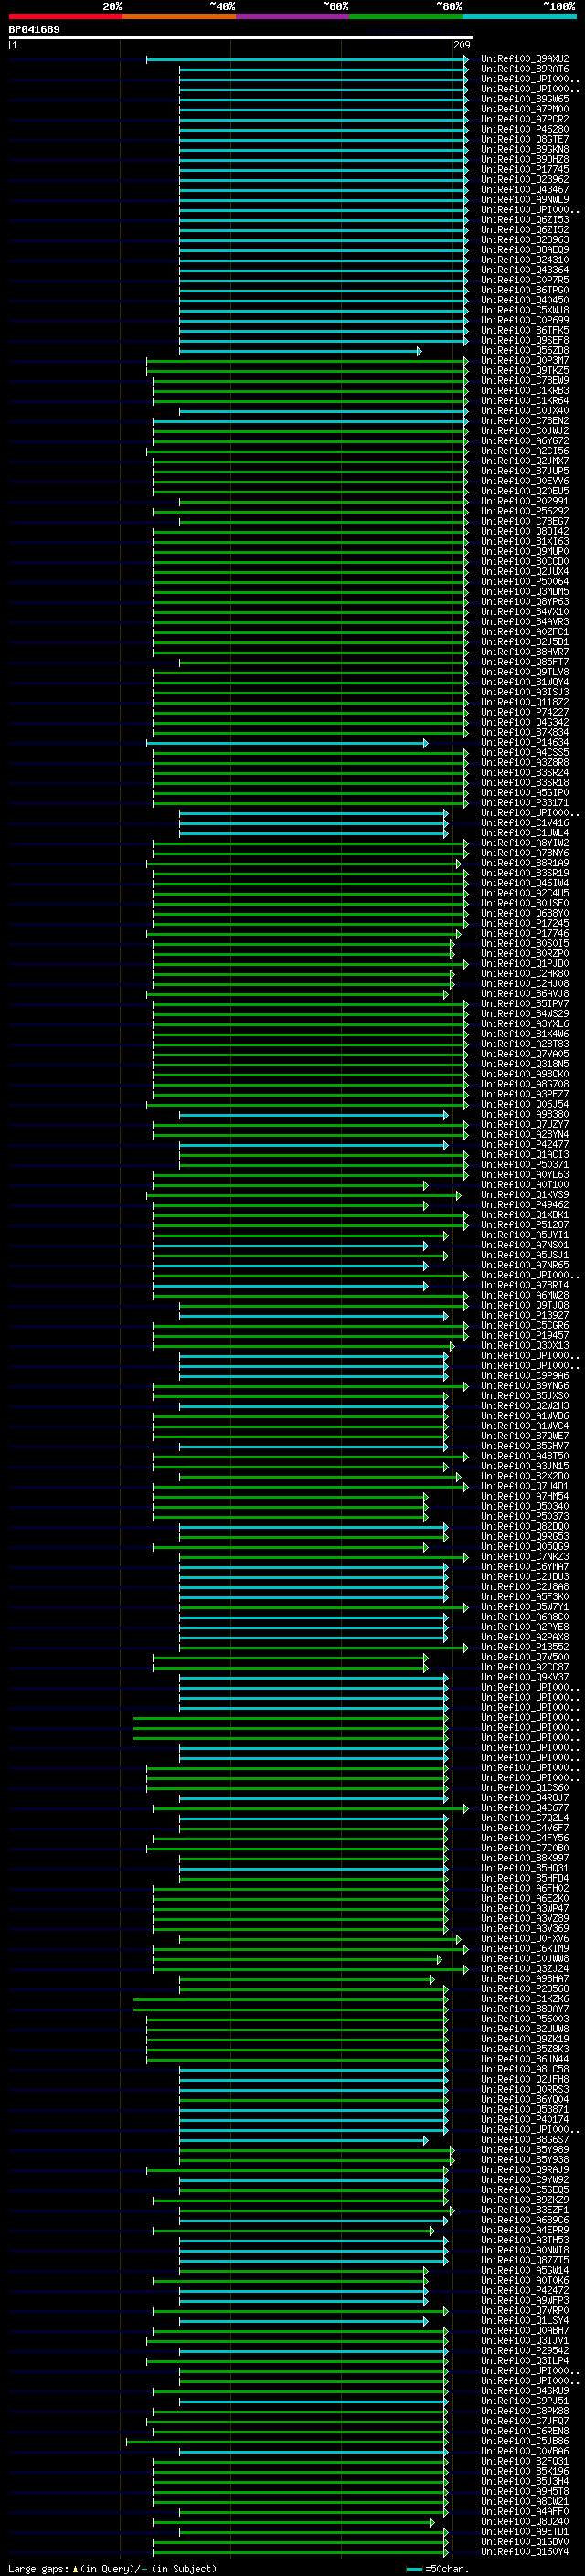Viewport: 585px width, 2576px height.
Task: Select the UniRef100_Q9SEF8 label
Action: click(x=525, y=340)
